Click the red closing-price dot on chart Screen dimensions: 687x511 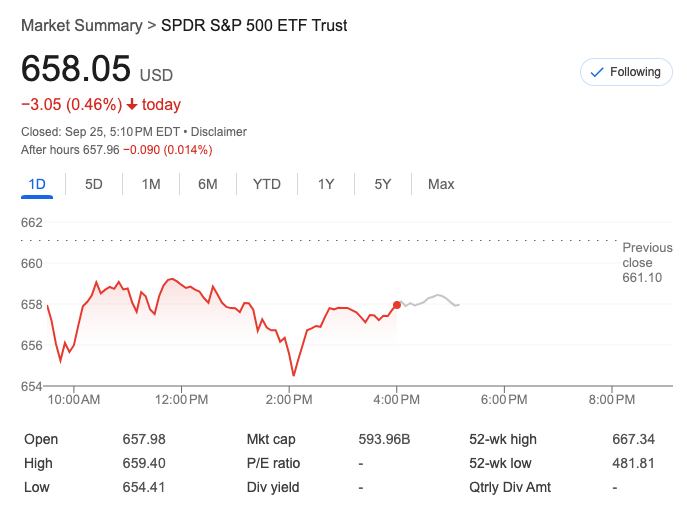[x=398, y=305]
